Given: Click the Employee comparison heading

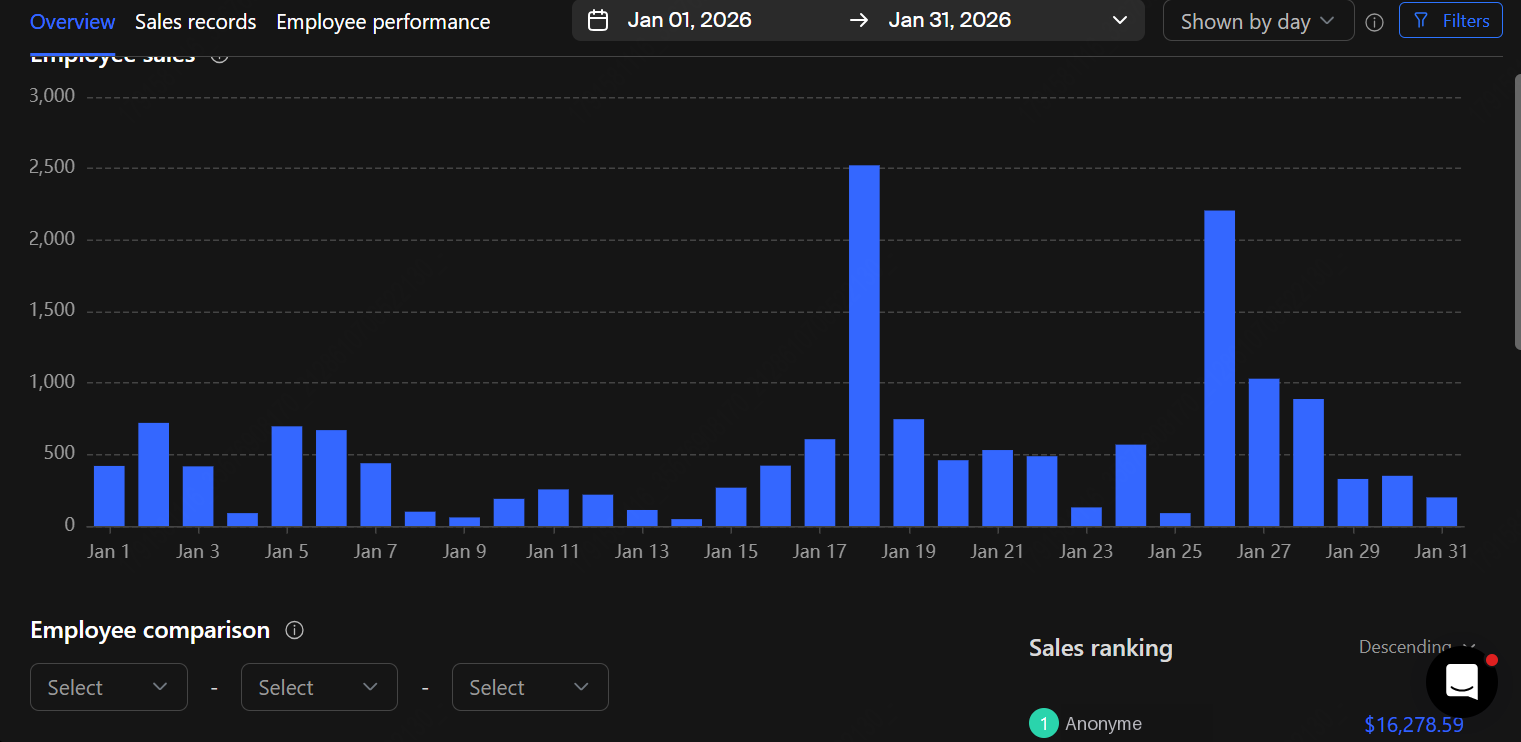Looking at the screenshot, I should [x=150, y=630].
